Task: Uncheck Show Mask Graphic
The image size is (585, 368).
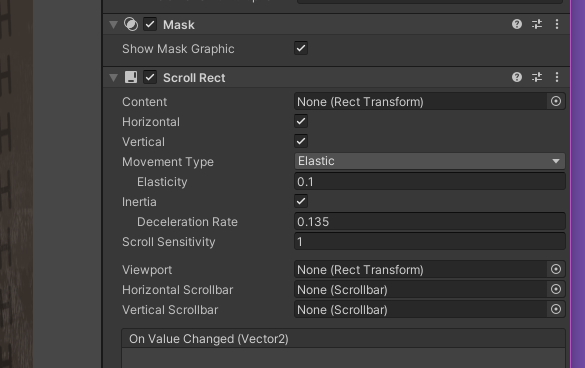Action: pos(301,48)
